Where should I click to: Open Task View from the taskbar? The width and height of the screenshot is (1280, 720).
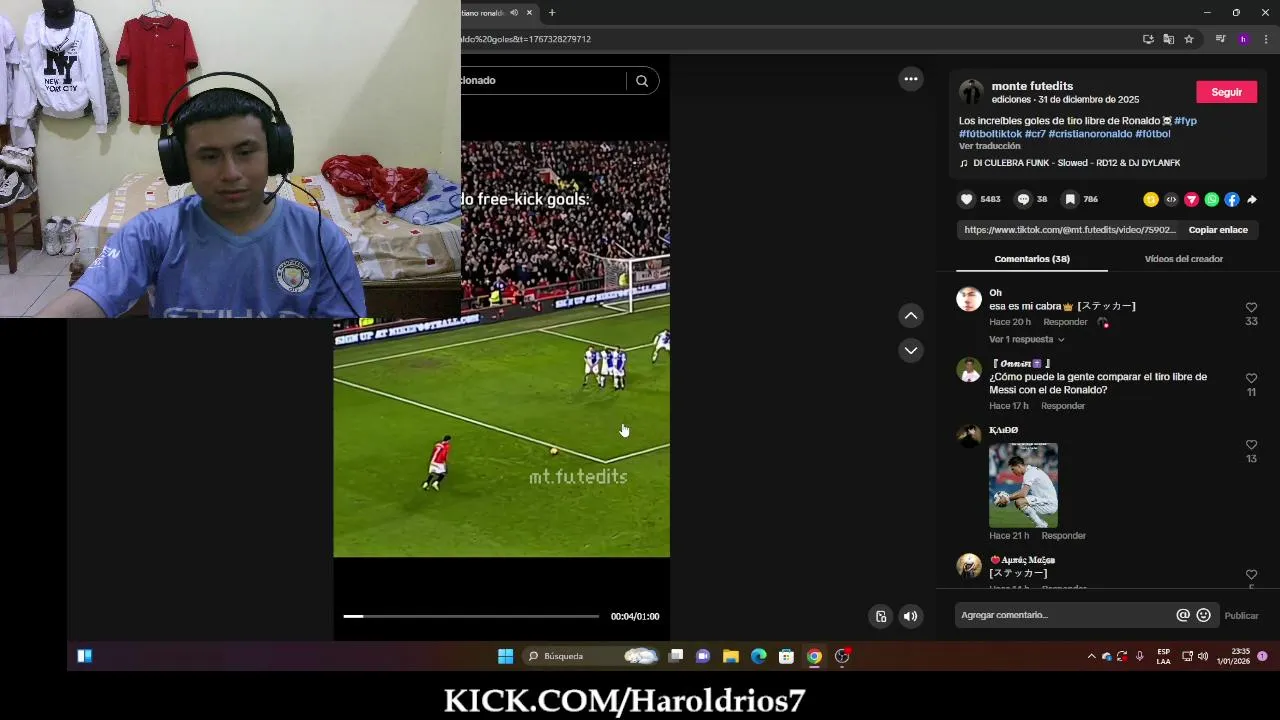point(676,656)
